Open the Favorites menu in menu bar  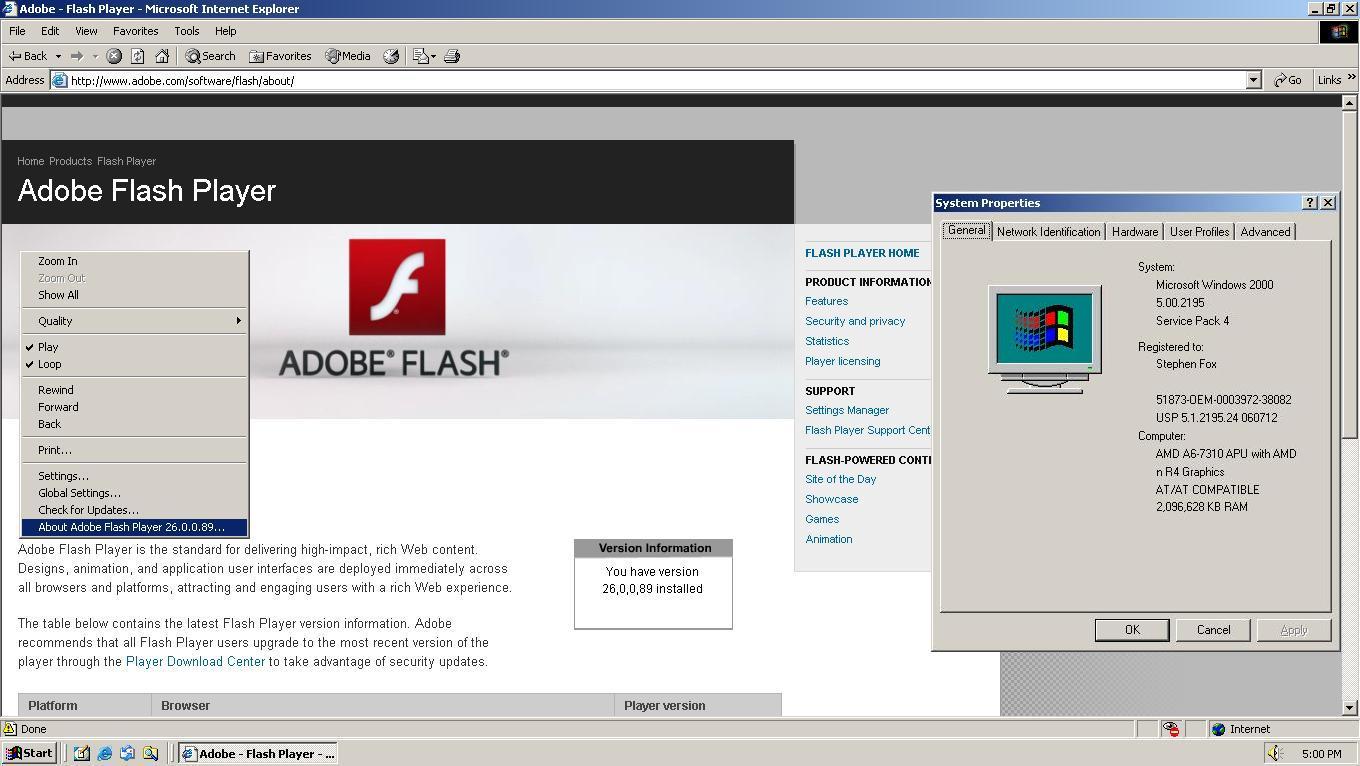tap(135, 31)
